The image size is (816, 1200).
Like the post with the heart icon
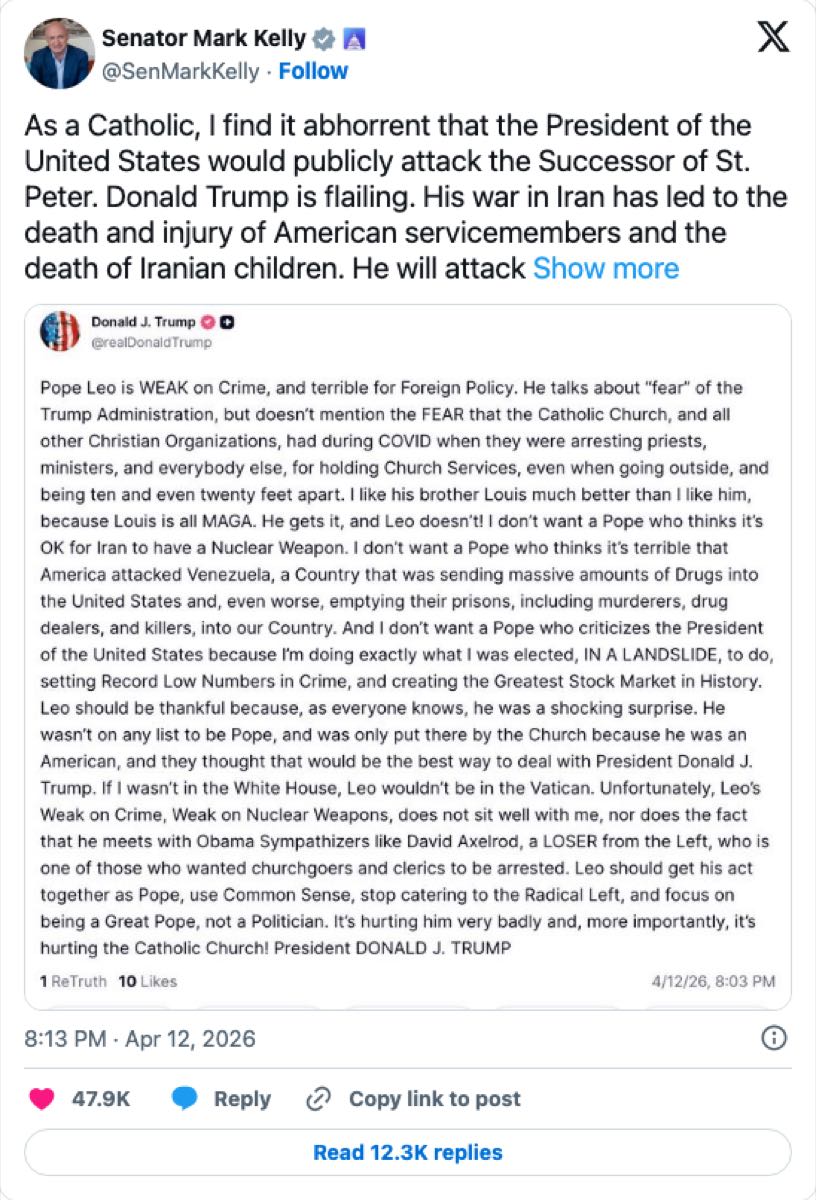41,1098
